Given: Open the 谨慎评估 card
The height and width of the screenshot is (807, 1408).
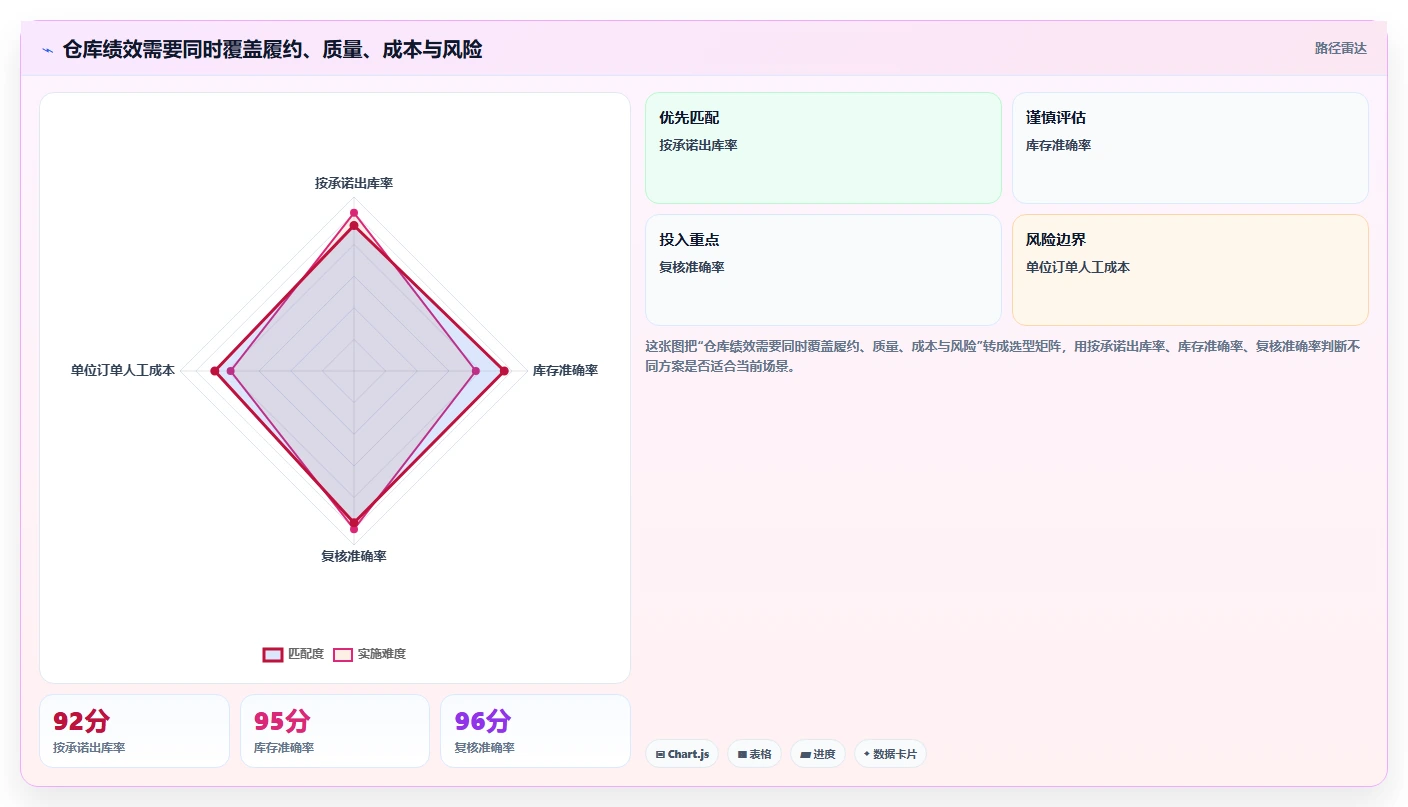Looking at the screenshot, I should tap(1190, 148).
